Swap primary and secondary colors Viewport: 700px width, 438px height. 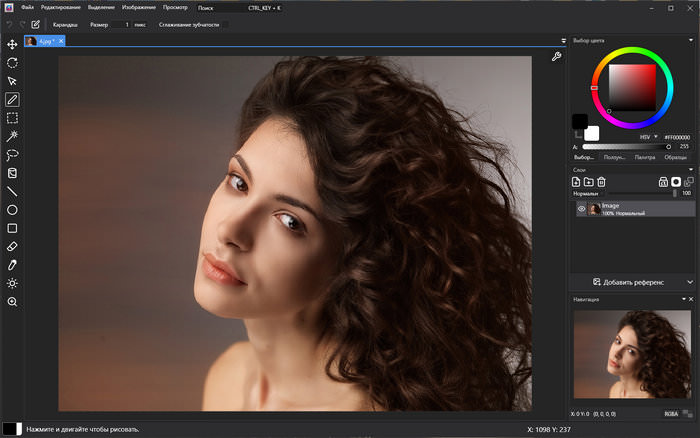578,134
